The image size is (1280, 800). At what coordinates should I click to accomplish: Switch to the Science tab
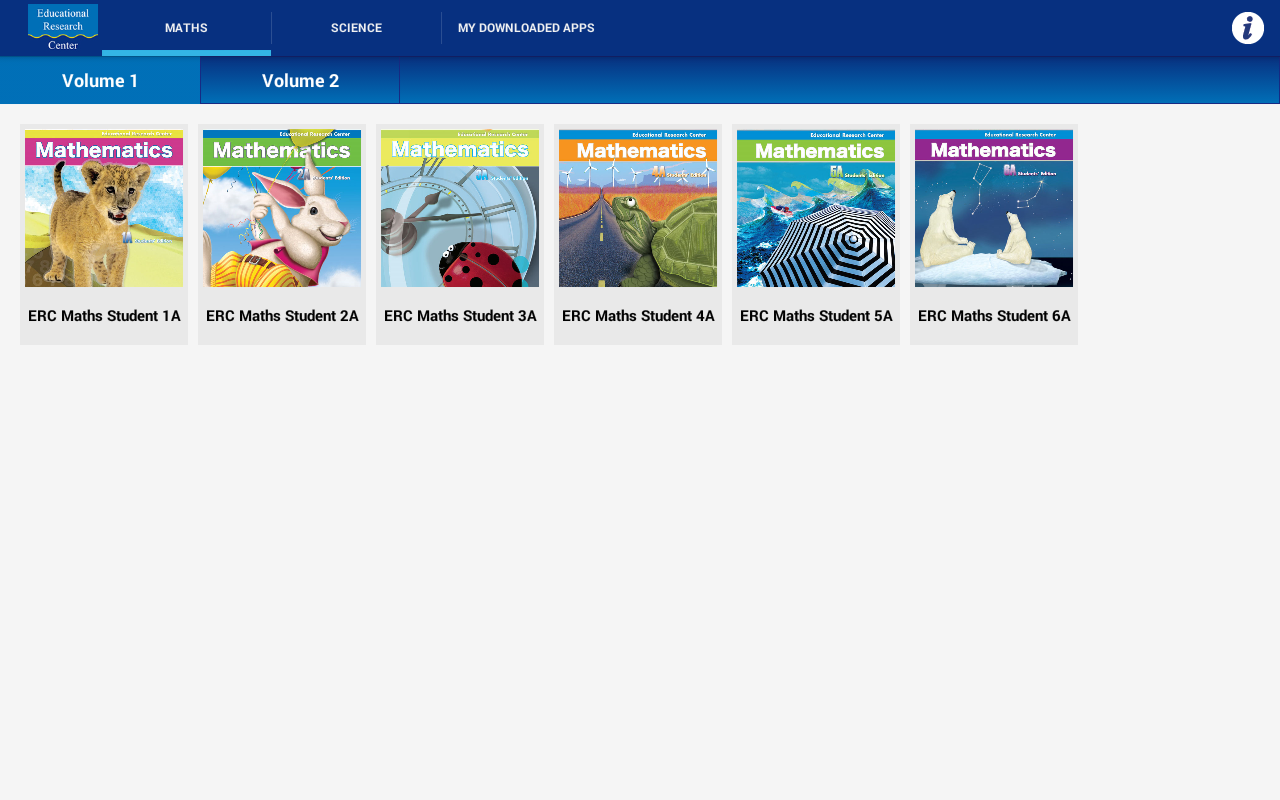pos(356,28)
